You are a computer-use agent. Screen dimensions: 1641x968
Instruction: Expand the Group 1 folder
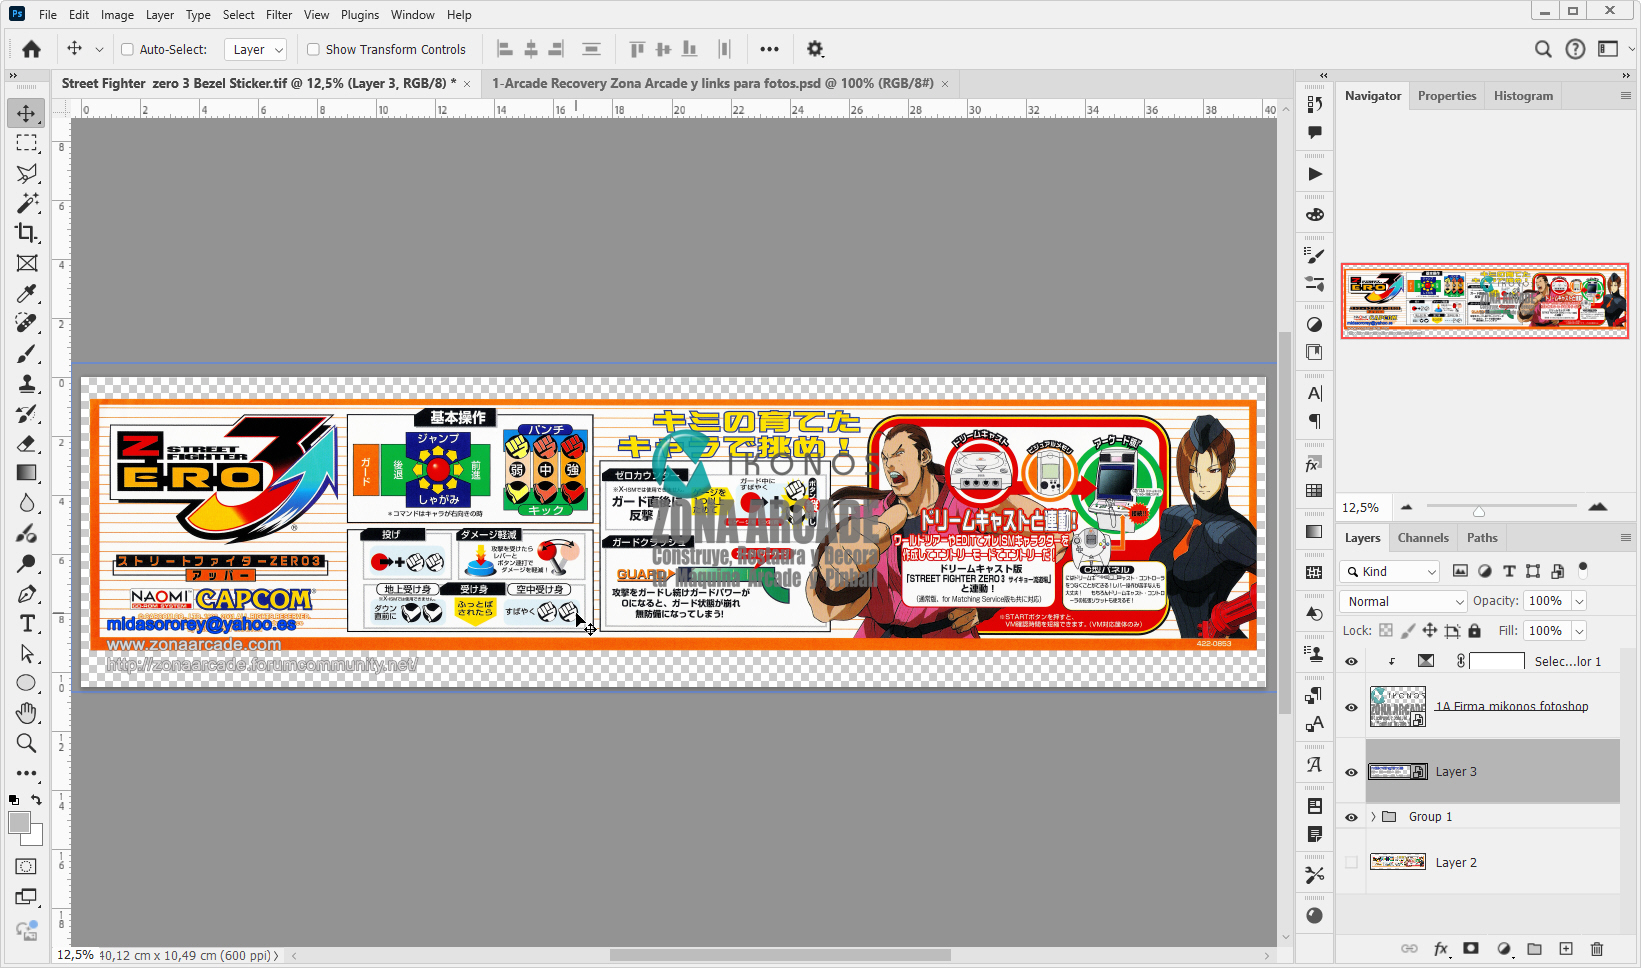1375,816
